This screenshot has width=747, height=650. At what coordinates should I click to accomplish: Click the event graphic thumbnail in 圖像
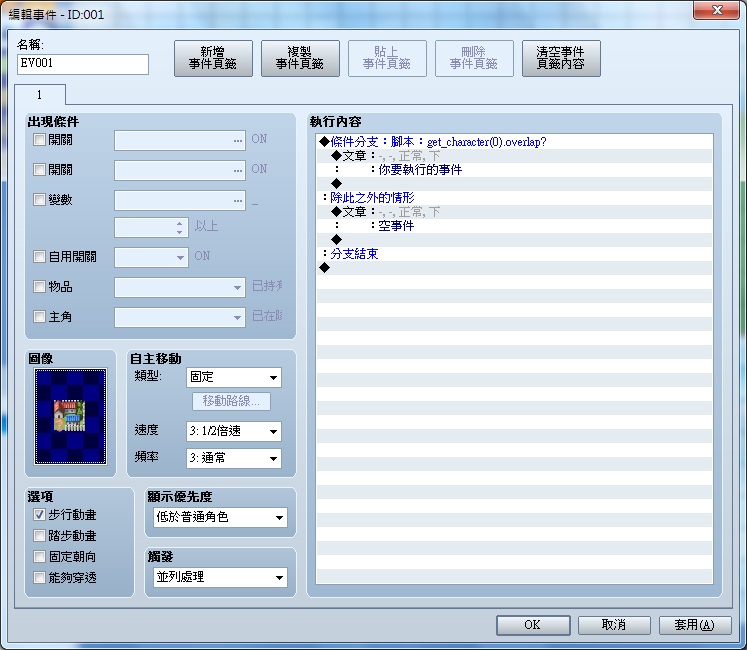pyautogui.click(x=71, y=416)
